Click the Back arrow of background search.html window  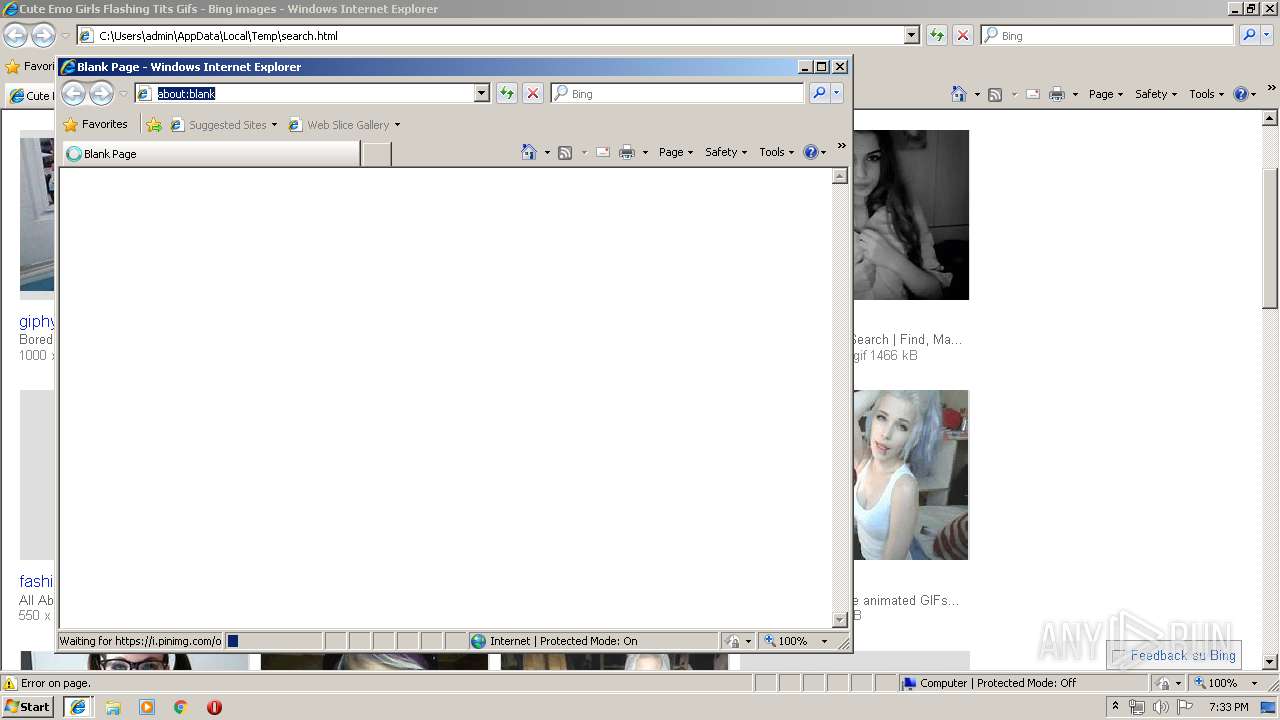click(15, 36)
